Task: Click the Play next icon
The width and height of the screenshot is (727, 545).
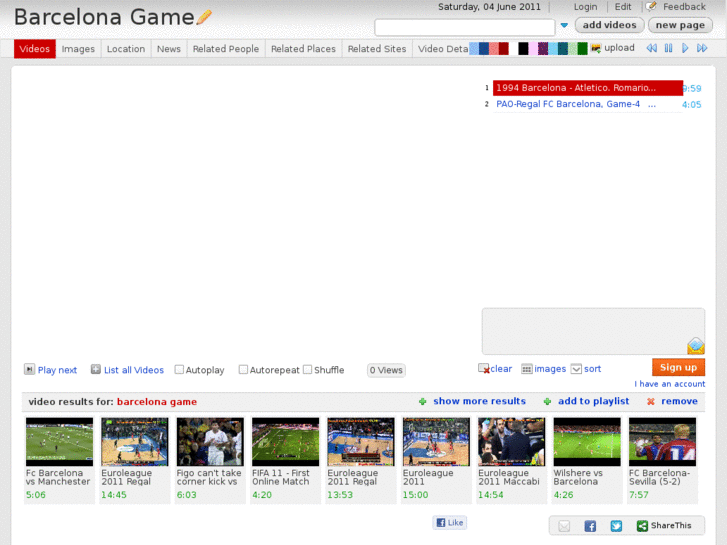Action: click(29, 369)
